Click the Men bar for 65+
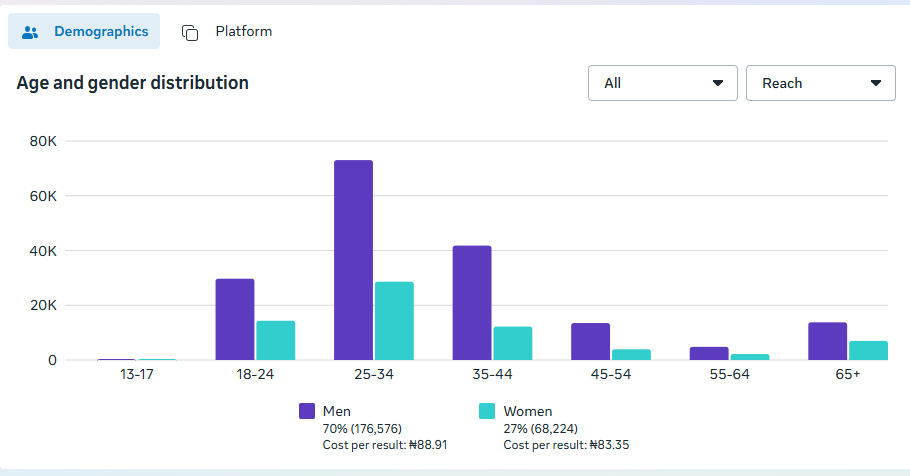This screenshot has width=910, height=476. (x=828, y=341)
